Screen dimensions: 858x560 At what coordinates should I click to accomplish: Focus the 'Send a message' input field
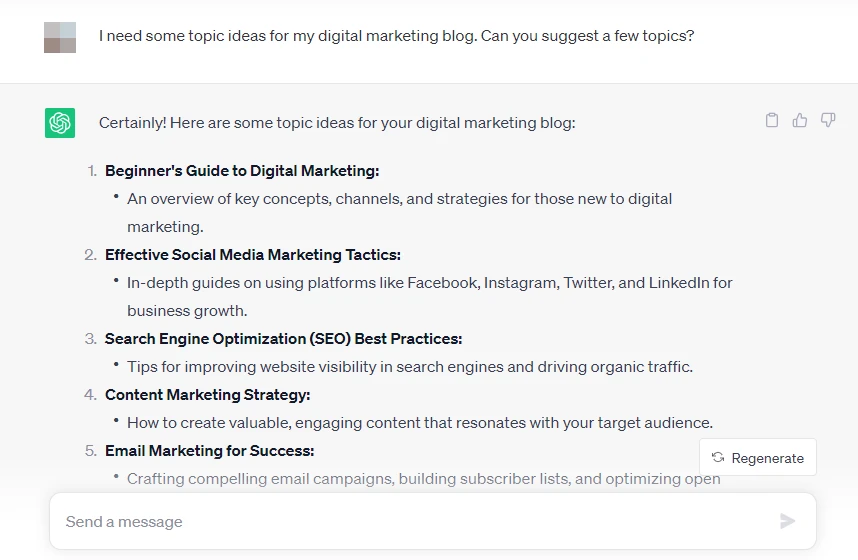click(410, 521)
